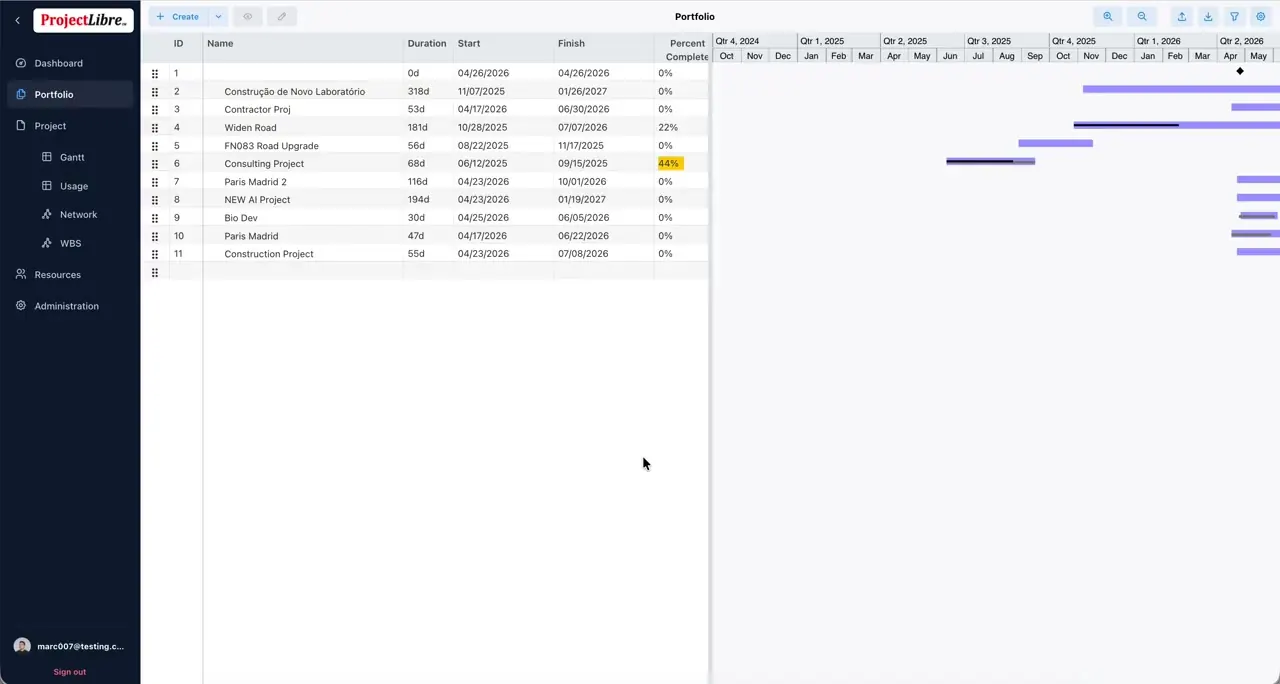
Task: Click drag handle of row 10 Paris Madrid
Action: coord(155,236)
